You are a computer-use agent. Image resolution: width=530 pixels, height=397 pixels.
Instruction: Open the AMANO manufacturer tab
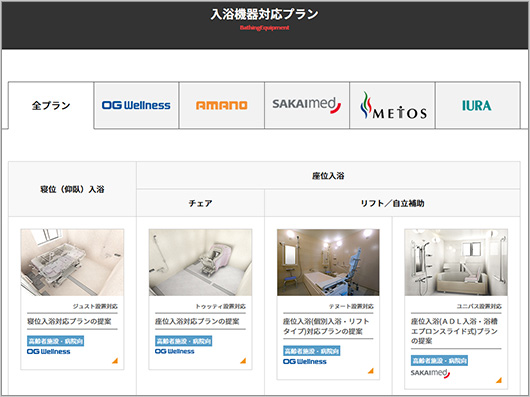click(221, 105)
